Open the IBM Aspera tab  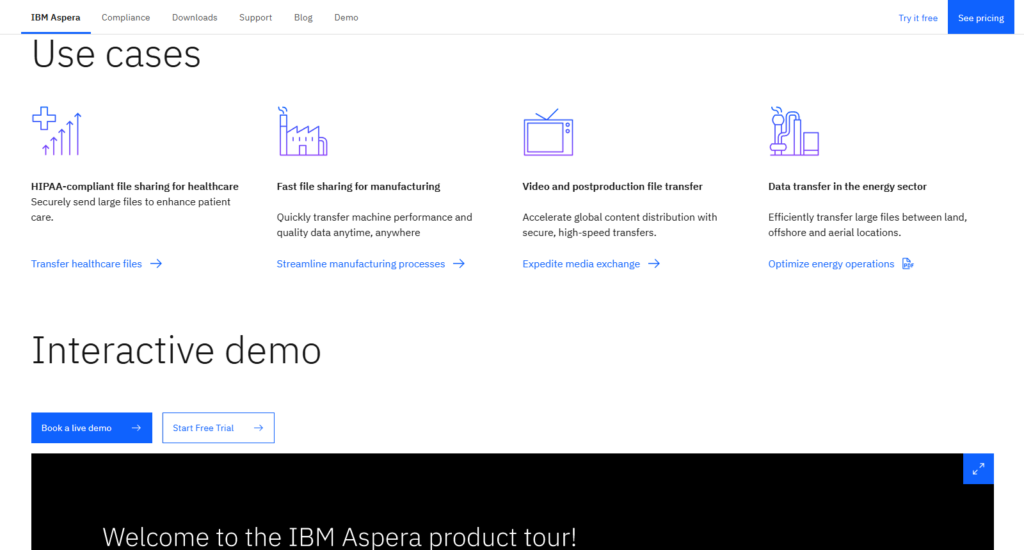pyautogui.click(x=56, y=18)
